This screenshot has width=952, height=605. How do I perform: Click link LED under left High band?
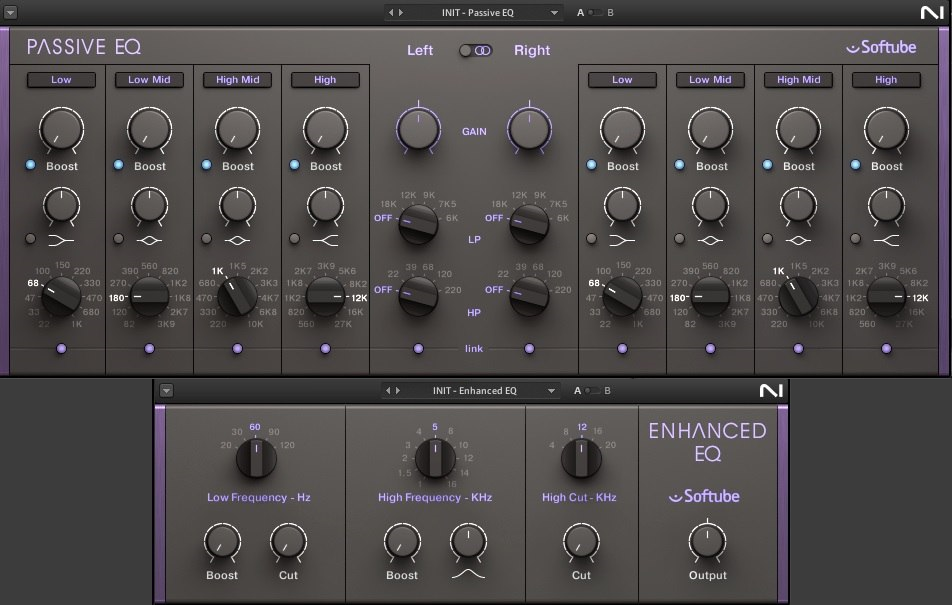click(x=325, y=349)
